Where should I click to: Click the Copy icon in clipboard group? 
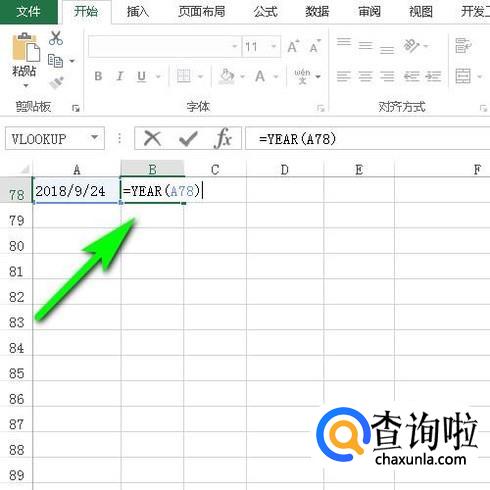tap(55, 61)
